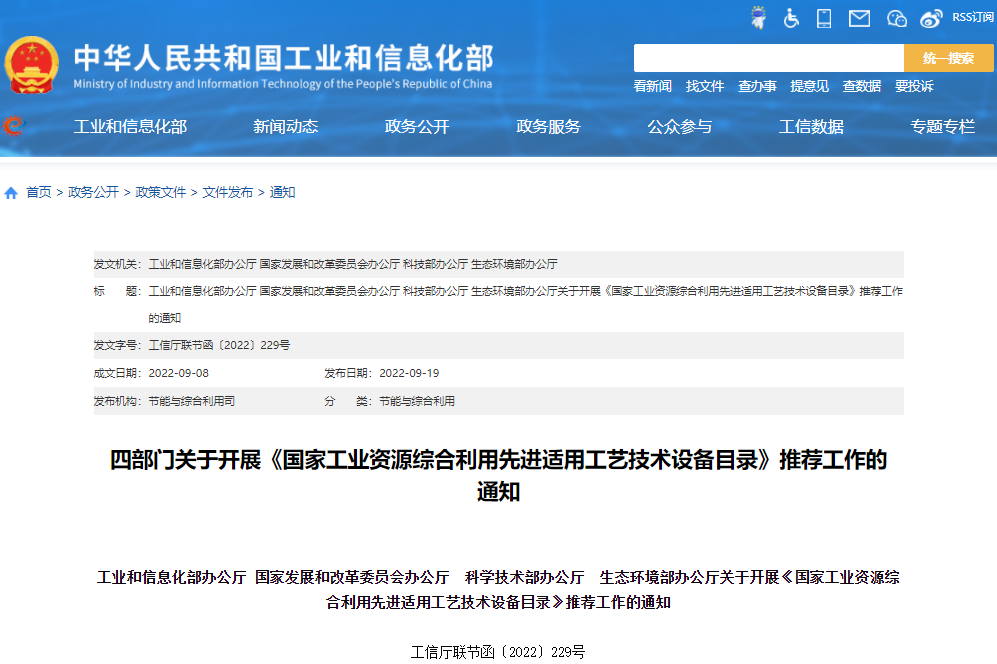Click the home icon in the breadcrumb
Image resolution: width=997 pixels, height=664 pixels.
click(11, 194)
